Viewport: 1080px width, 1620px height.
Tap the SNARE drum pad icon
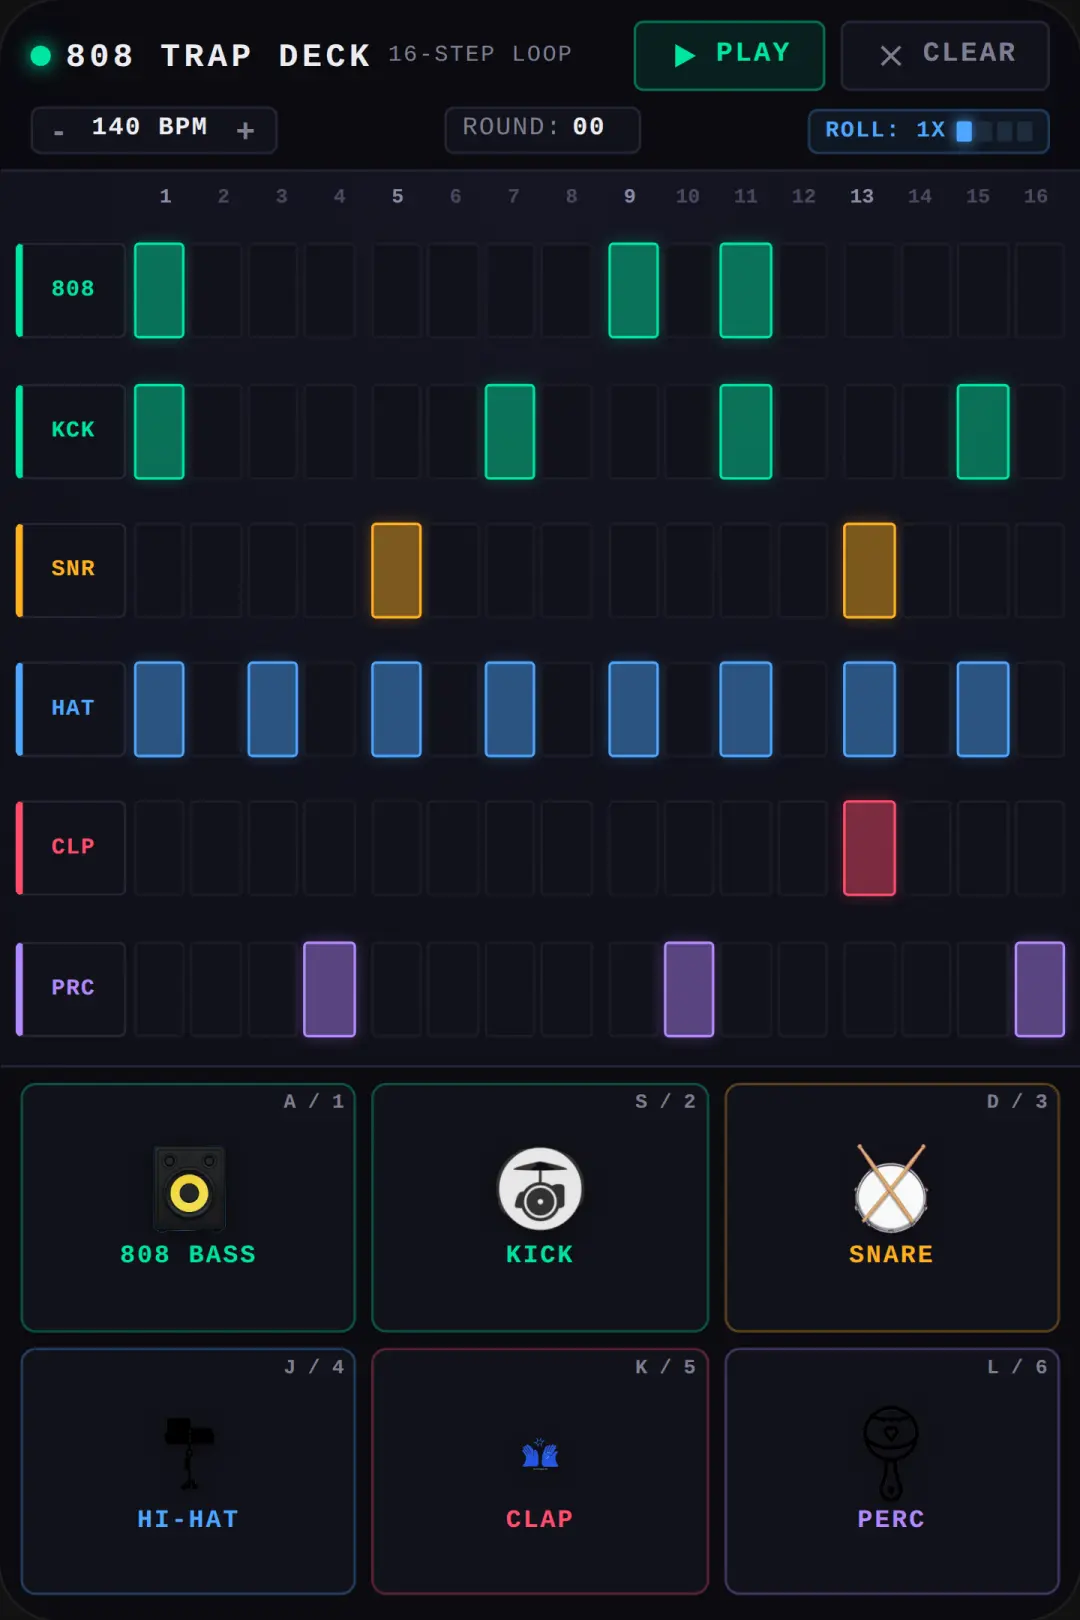[891, 1188]
